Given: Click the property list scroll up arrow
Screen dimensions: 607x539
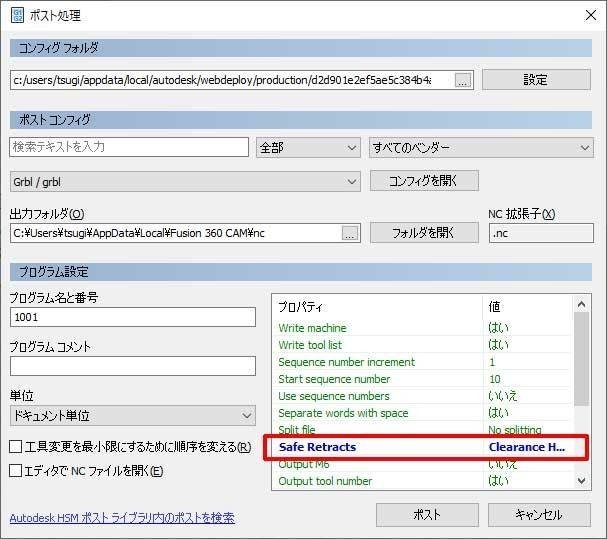Looking at the screenshot, I should (581, 304).
